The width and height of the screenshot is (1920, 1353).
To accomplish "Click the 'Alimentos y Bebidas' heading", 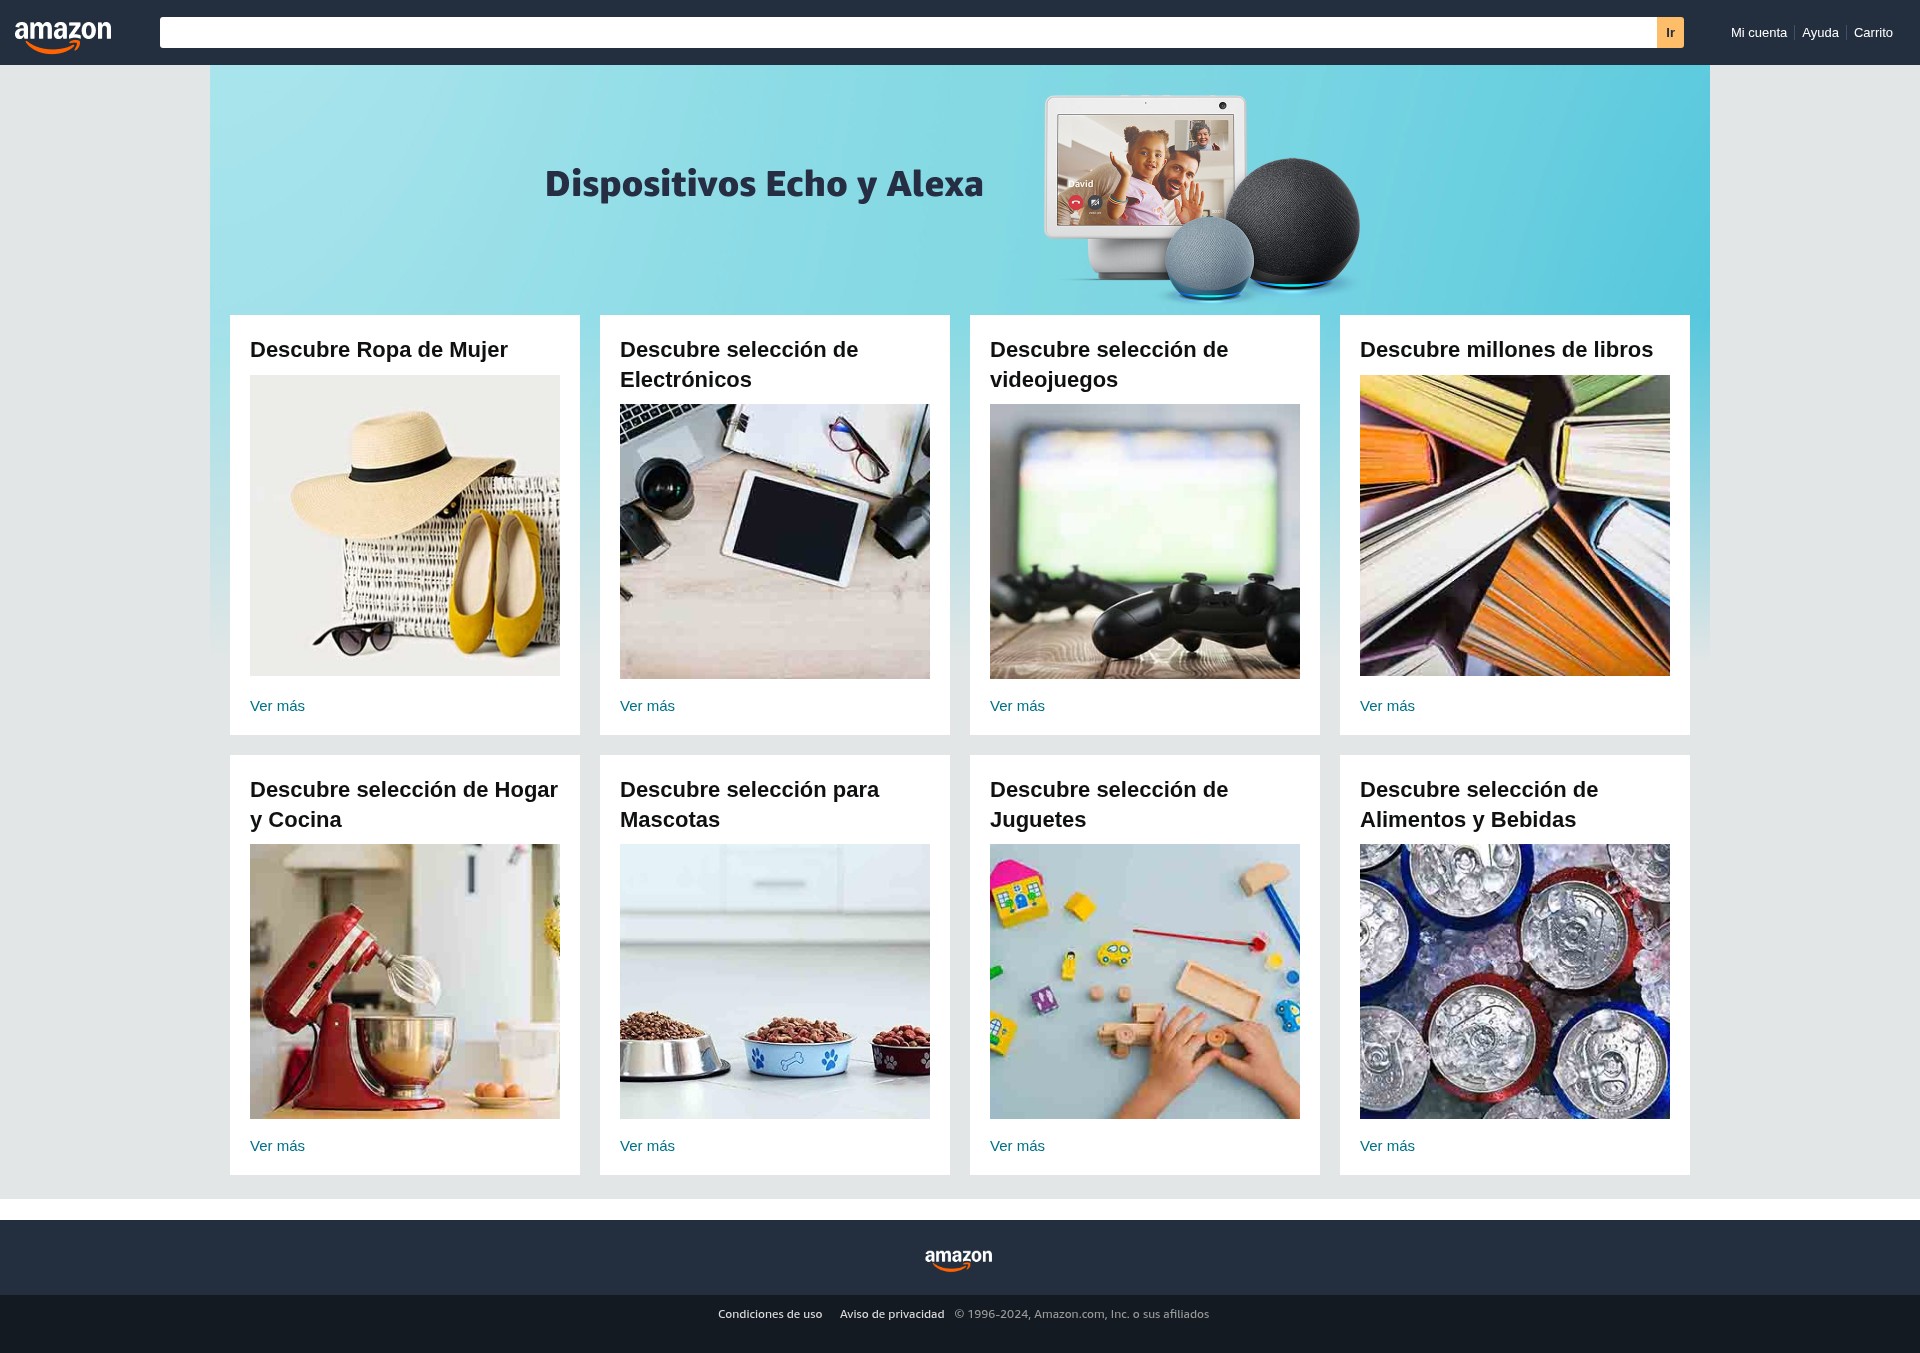I will tap(1479, 805).
